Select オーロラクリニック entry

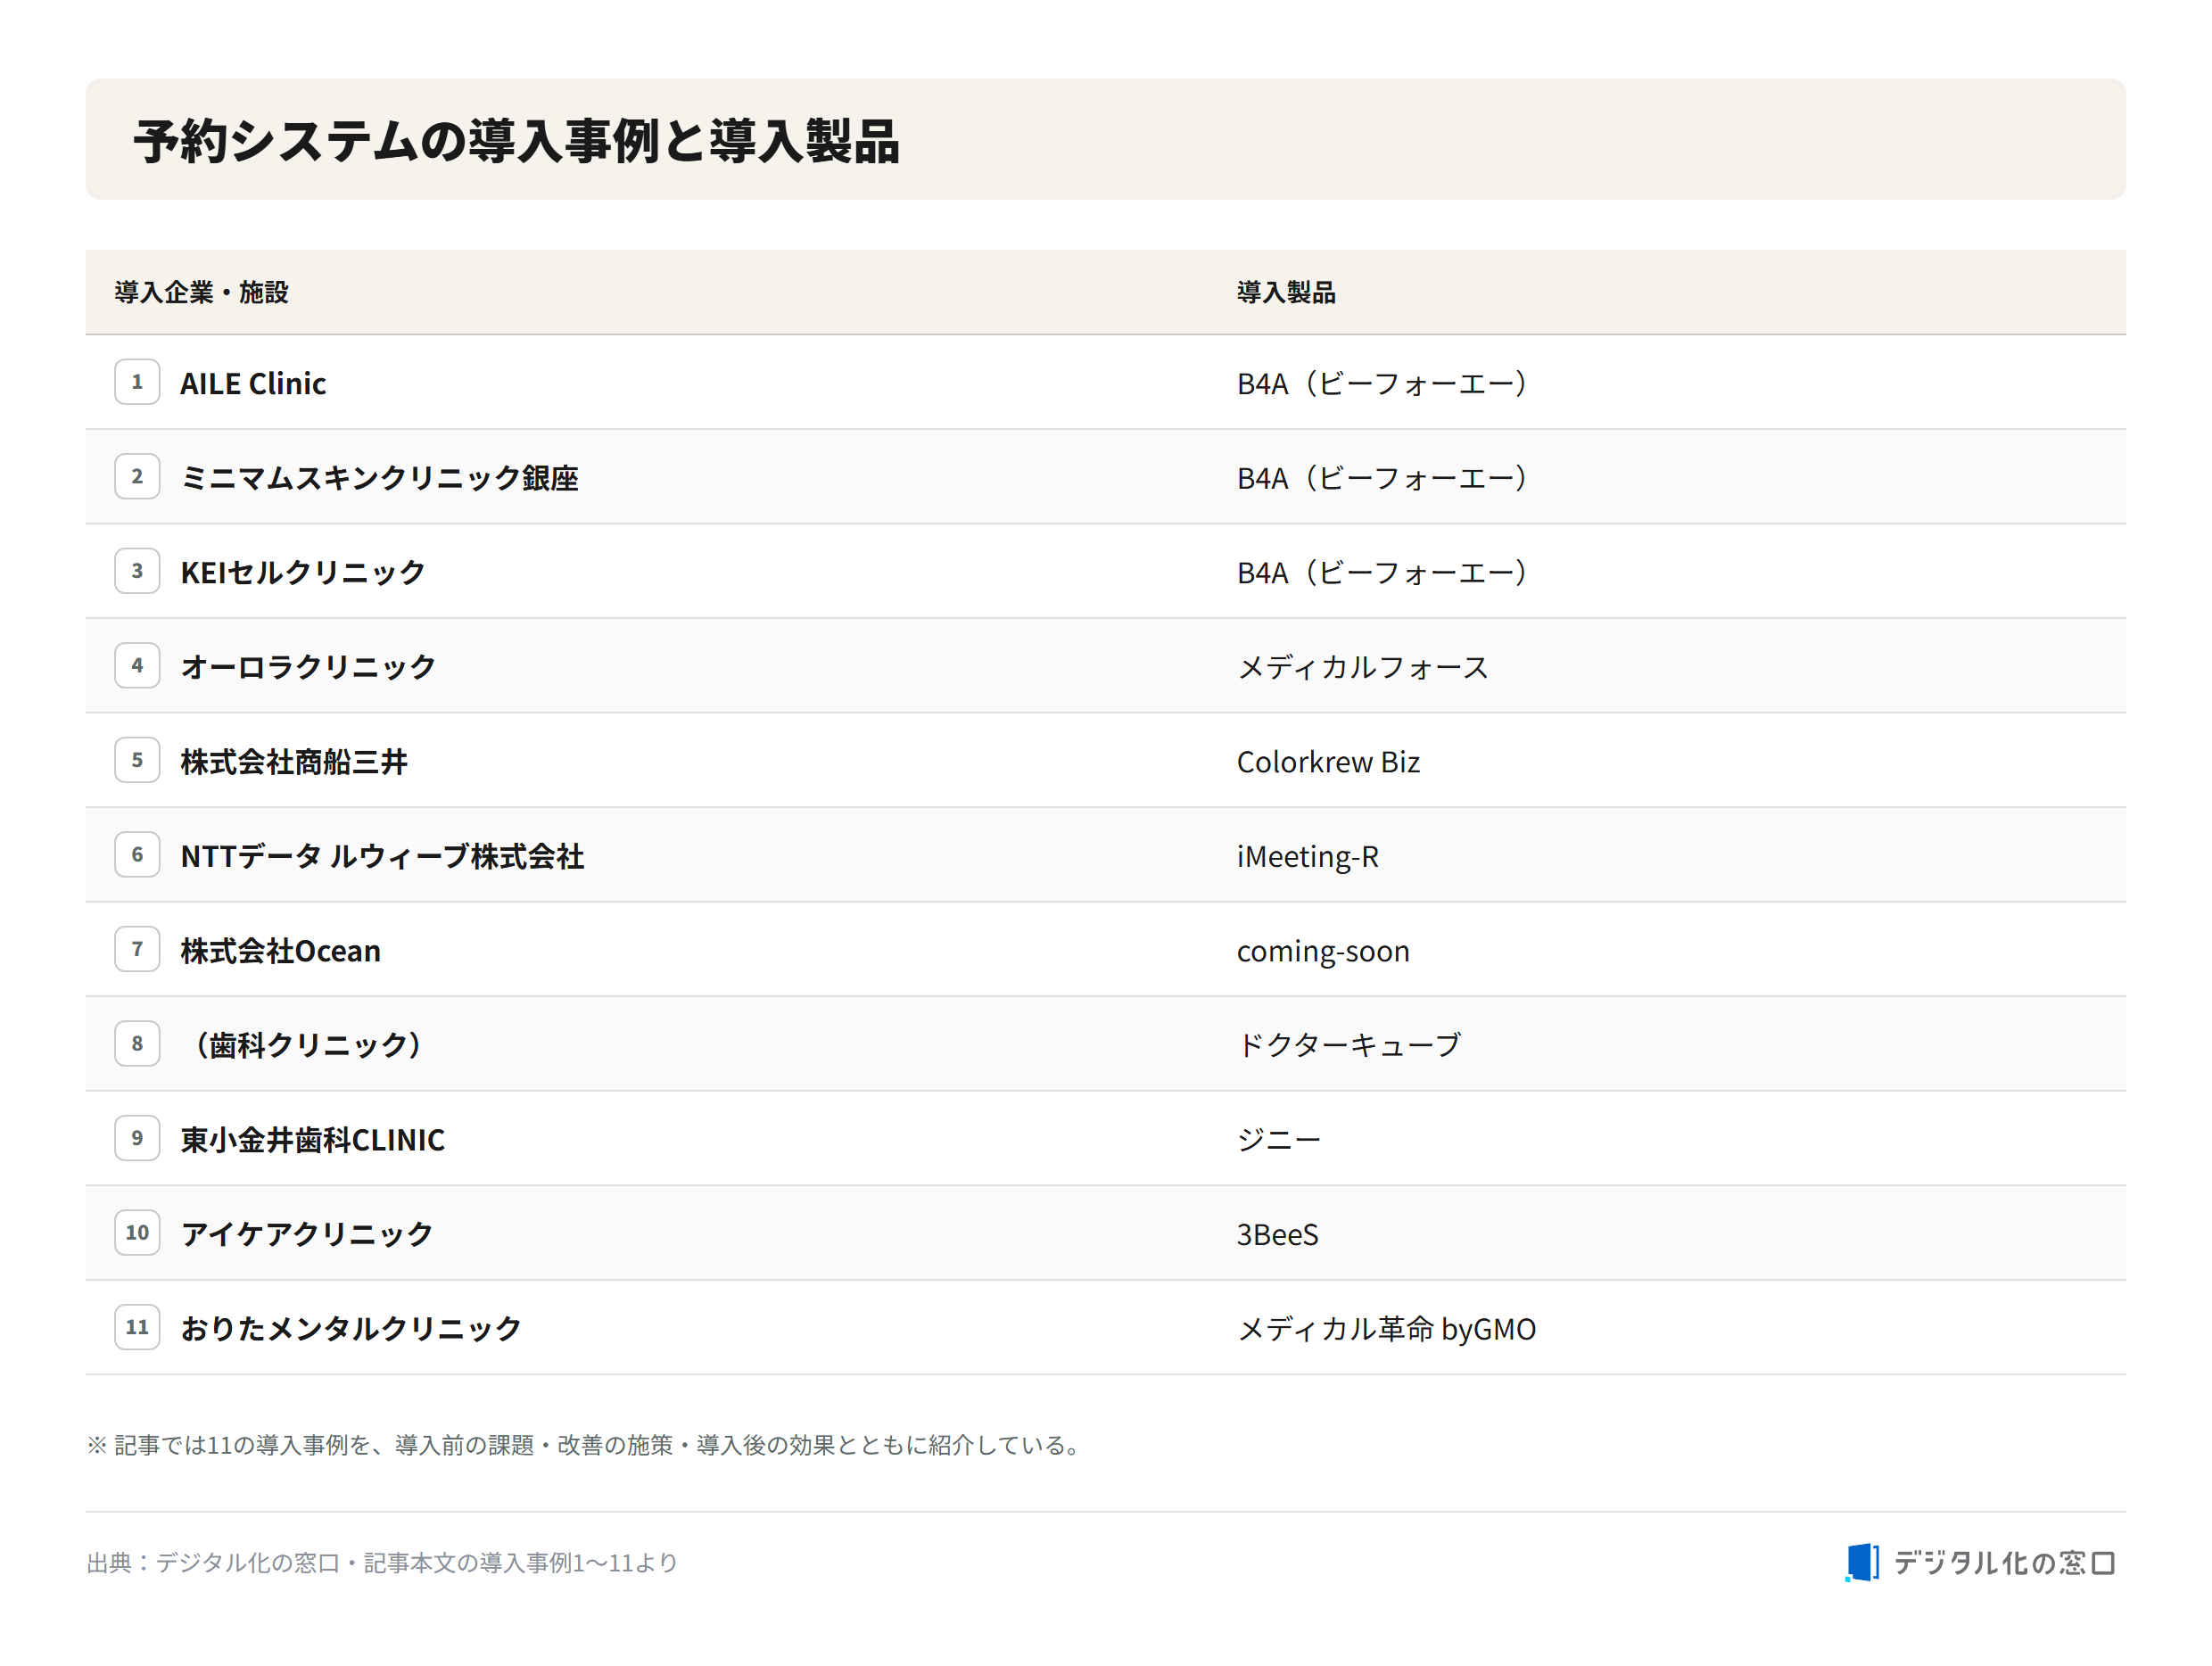pos(308,667)
